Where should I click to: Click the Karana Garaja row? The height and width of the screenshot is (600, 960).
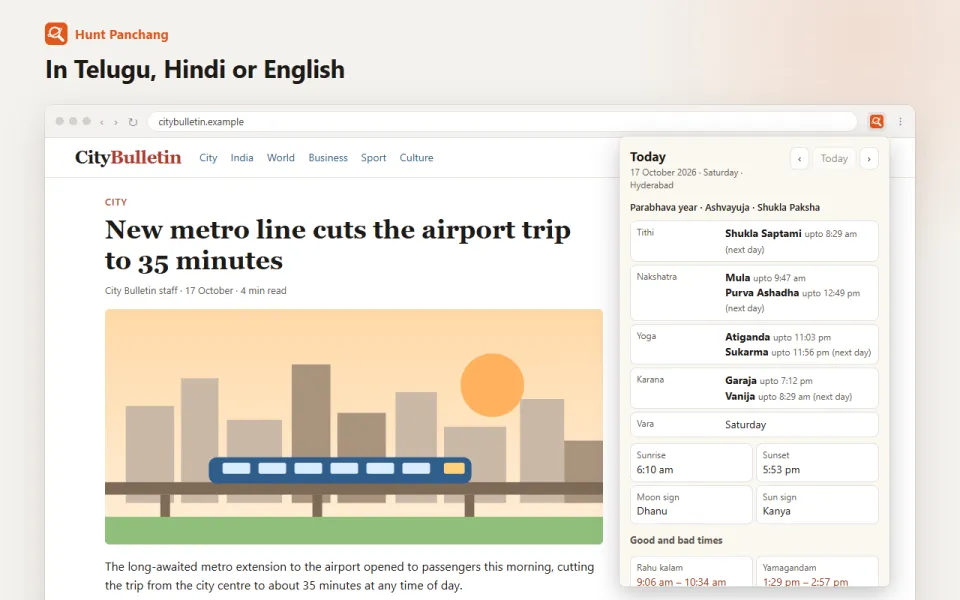pyautogui.click(x=754, y=388)
